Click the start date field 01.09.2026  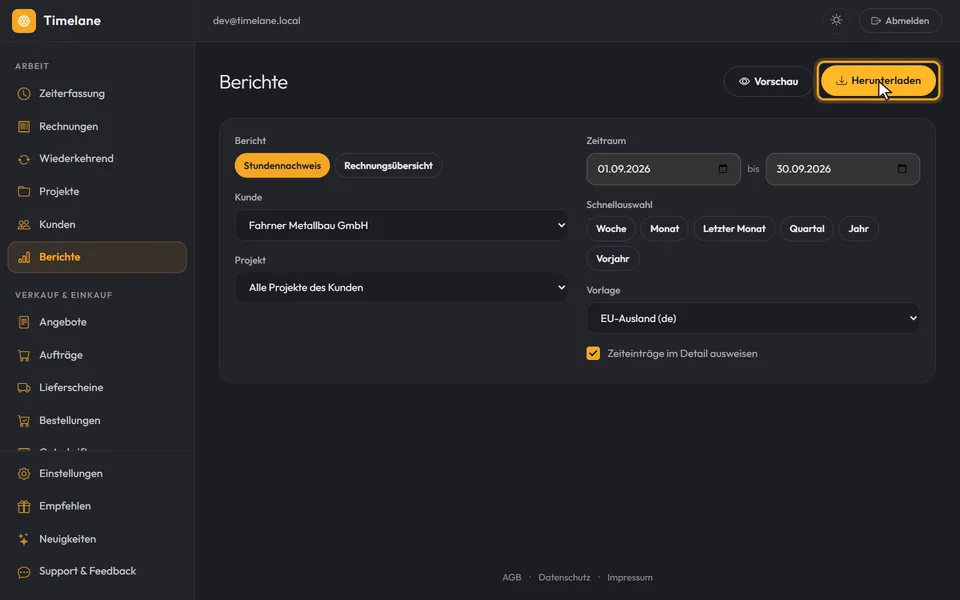coord(664,169)
